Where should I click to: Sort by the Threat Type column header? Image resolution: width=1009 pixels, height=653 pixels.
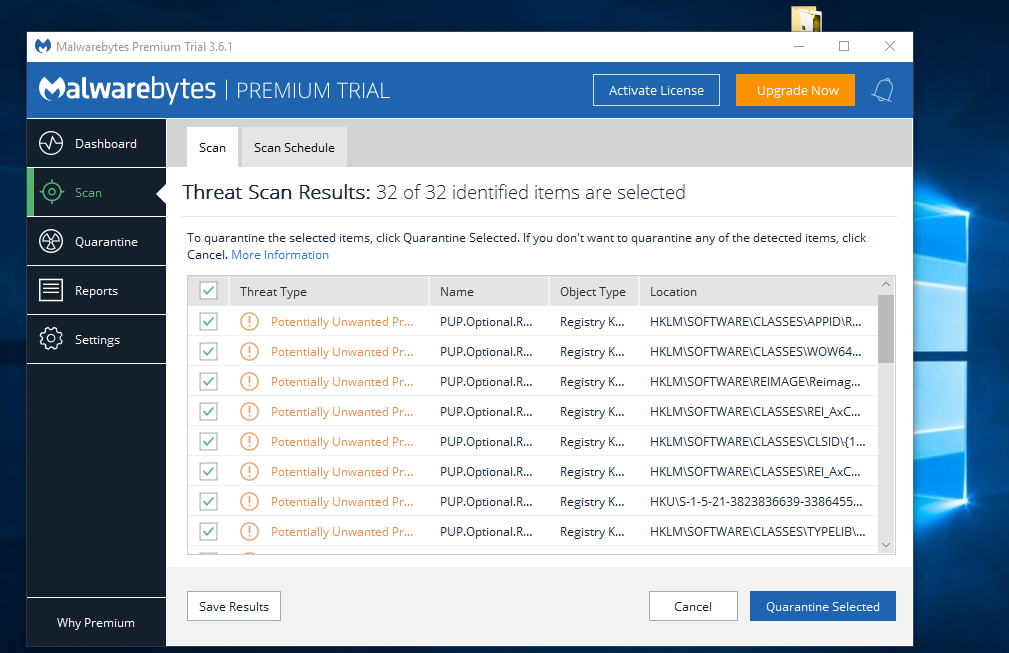[329, 291]
